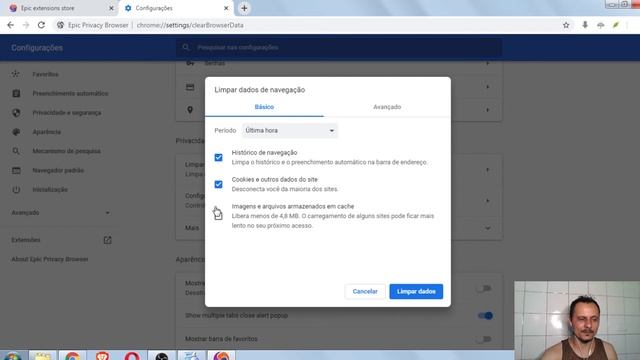Click the address bar URL
Viewport: 640px width, 360px height.
click(x=190, y=25)
